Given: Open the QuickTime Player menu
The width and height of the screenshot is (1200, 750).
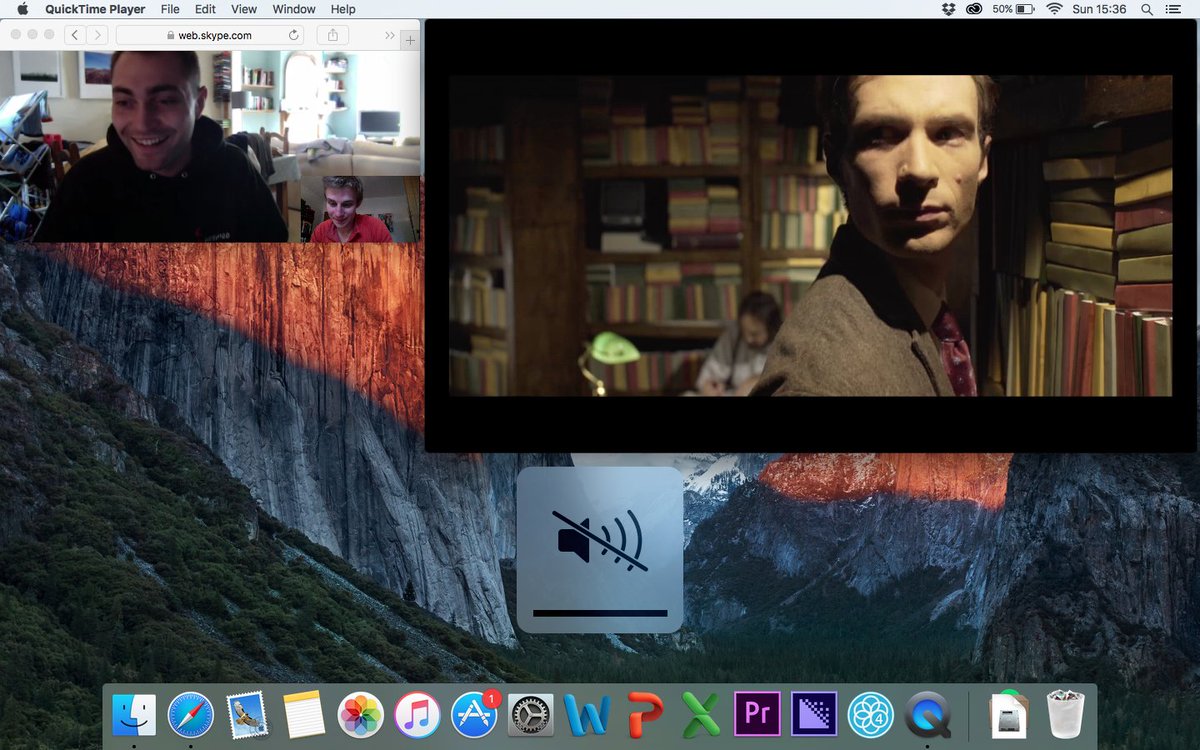Looking at the screenshot, I should (95, 9).
